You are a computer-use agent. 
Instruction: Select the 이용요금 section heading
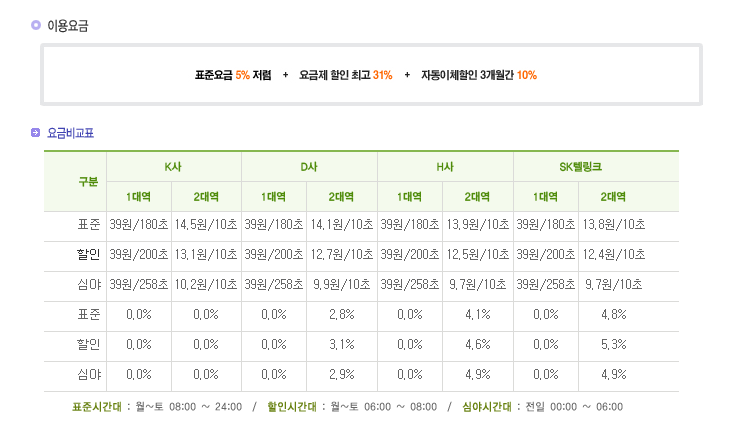pos(68,26)
